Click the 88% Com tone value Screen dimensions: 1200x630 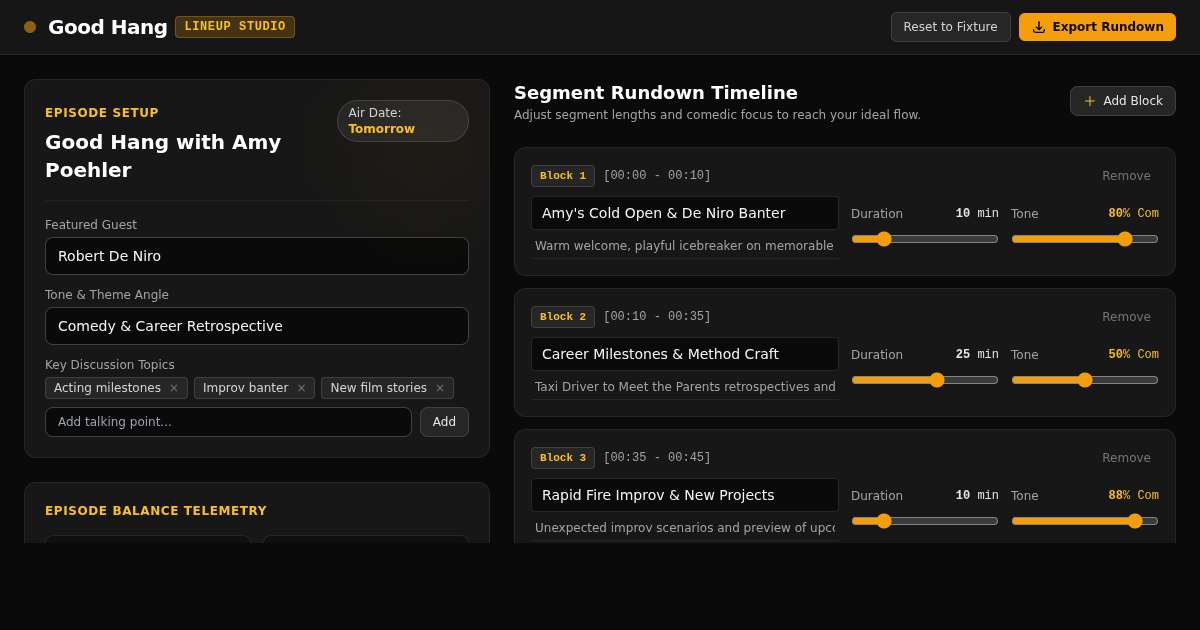(1133, 496)
